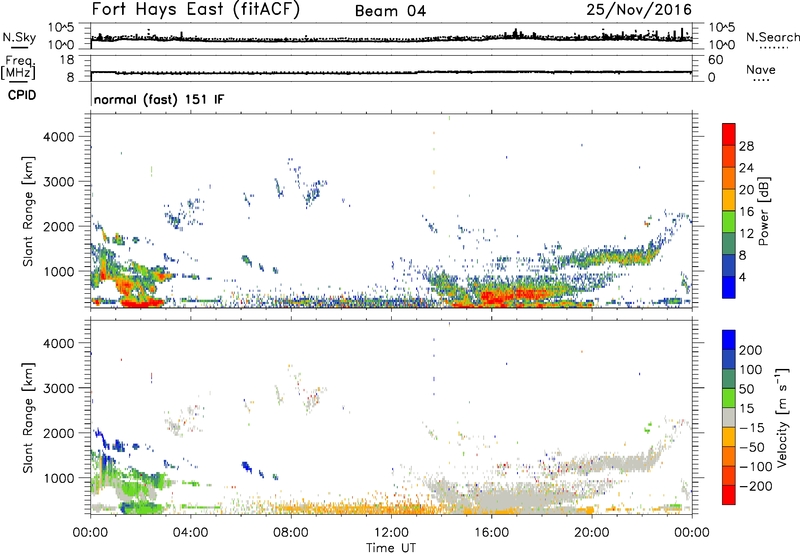
Task: Click the blue velocity patch near 2000 km
Action: point(100,438)
